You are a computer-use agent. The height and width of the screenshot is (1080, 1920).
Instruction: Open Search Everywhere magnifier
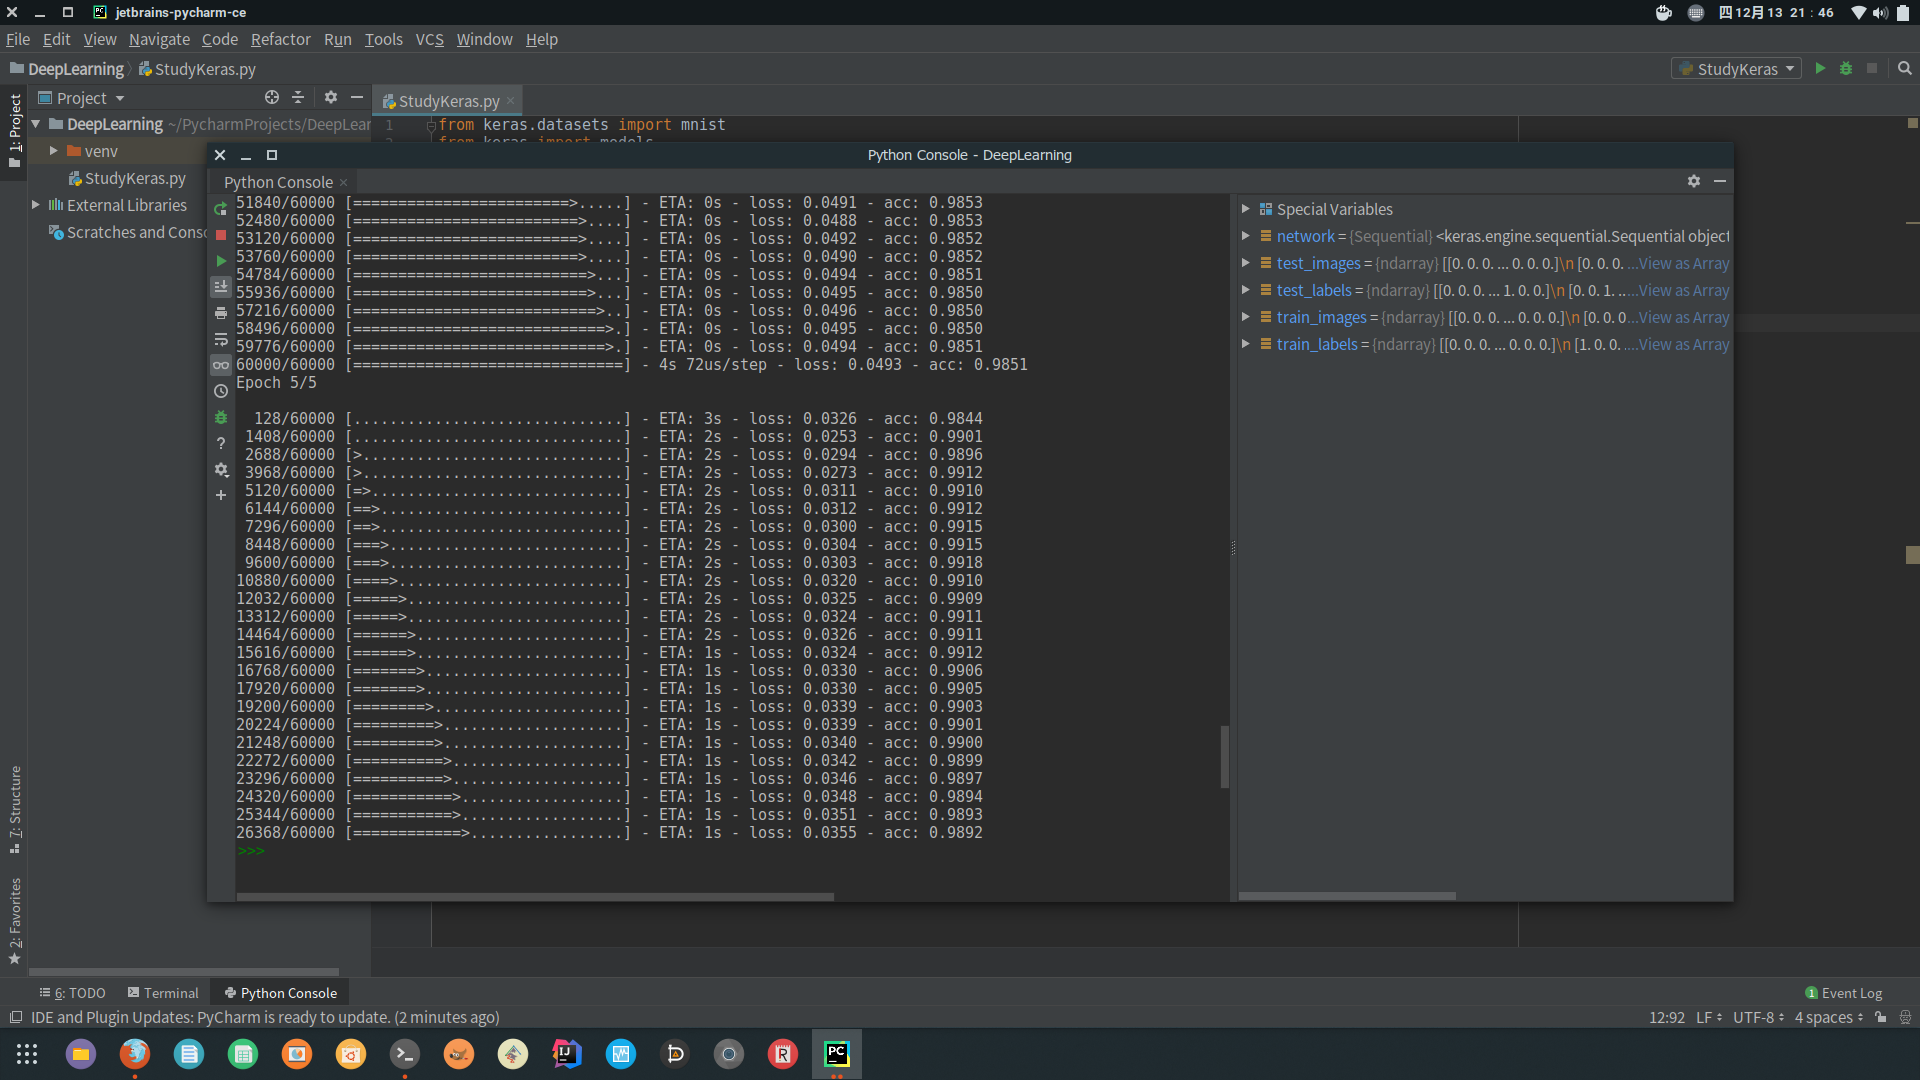click(x=1905, y=68)
